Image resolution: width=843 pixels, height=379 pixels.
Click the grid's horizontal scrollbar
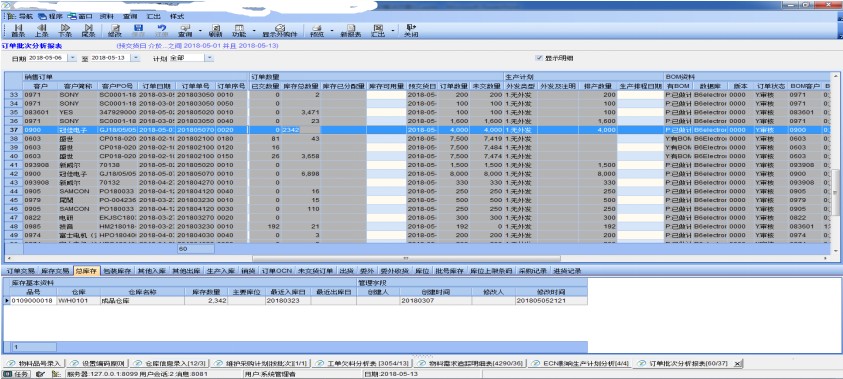click(x=417, y=259)
